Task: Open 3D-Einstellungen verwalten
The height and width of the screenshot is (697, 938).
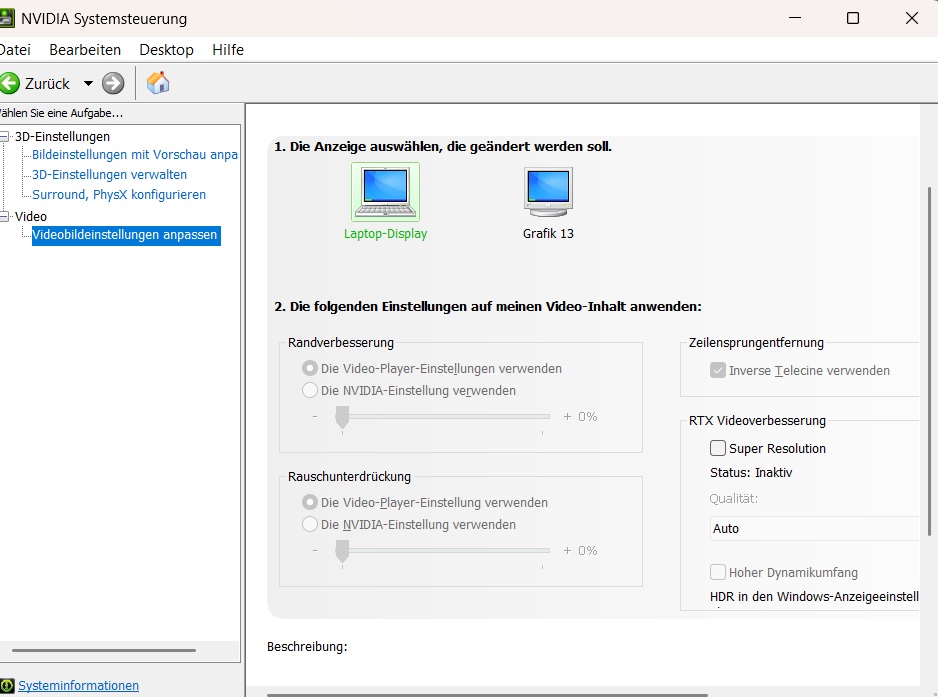Action: pyautogui.click(x=109, y=175)
